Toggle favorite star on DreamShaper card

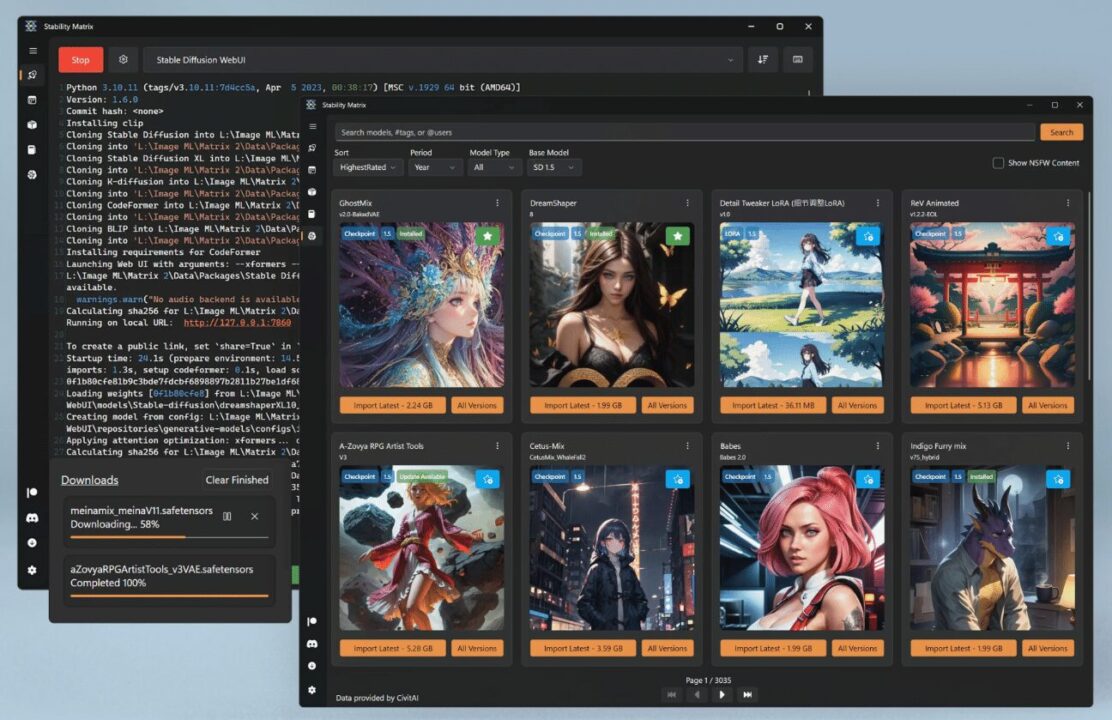tap(677, 236)
